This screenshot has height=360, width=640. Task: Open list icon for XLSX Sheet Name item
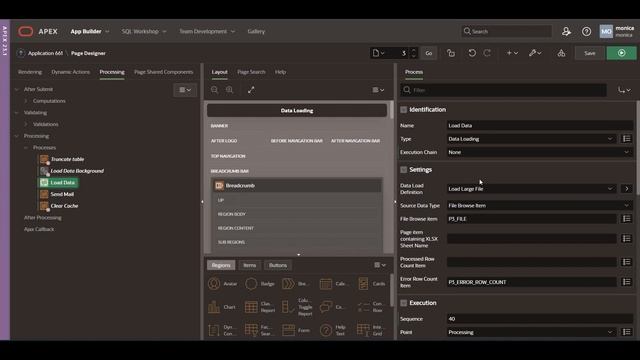[x=626, y=238]
